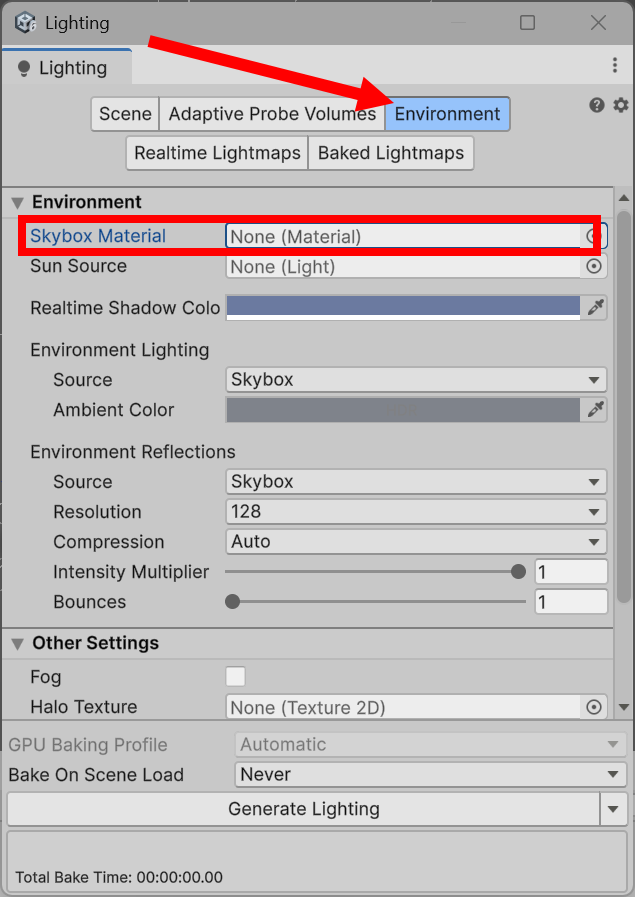This screenshot has height=897, width=635.
Task: Close the Lighting window
Action: click(x=598, y=22)
